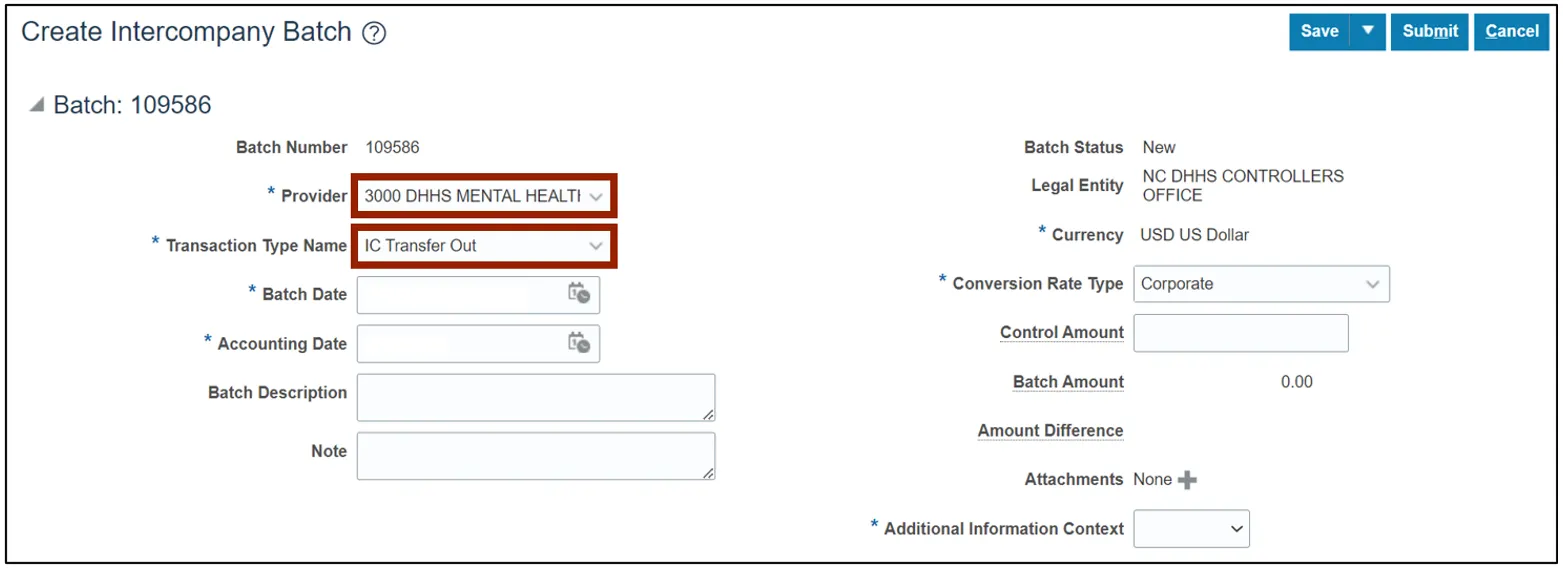Focus the Accounting Date input field

tap(460, 343)
